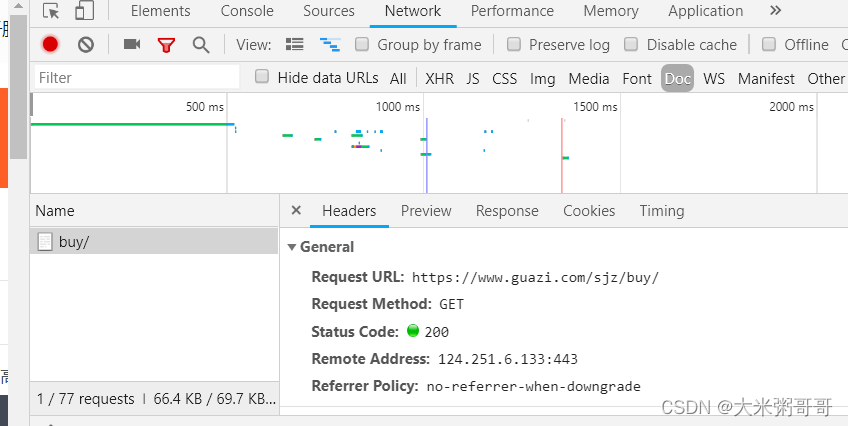Filter requests by XHR type
The height and width of the screenshot is (426, 848).
click(x=439, y=78)
